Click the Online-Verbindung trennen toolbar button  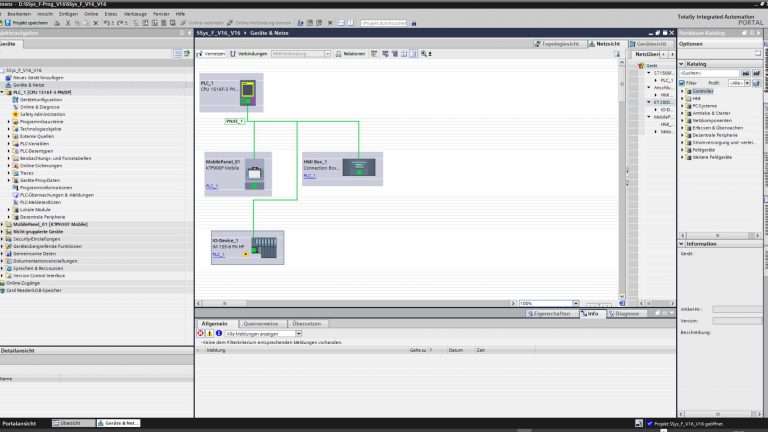[x=259, y=23]
